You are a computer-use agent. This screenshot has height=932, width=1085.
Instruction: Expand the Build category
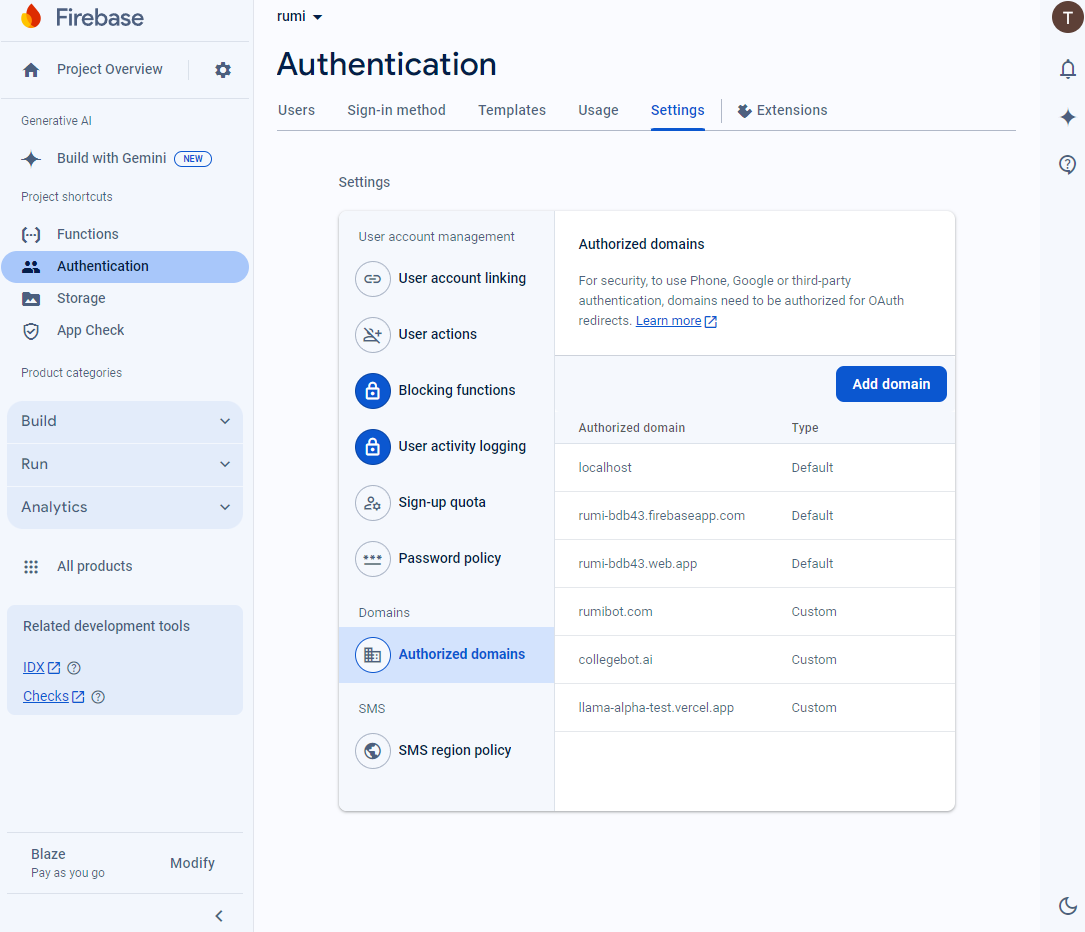pos(125,421)
